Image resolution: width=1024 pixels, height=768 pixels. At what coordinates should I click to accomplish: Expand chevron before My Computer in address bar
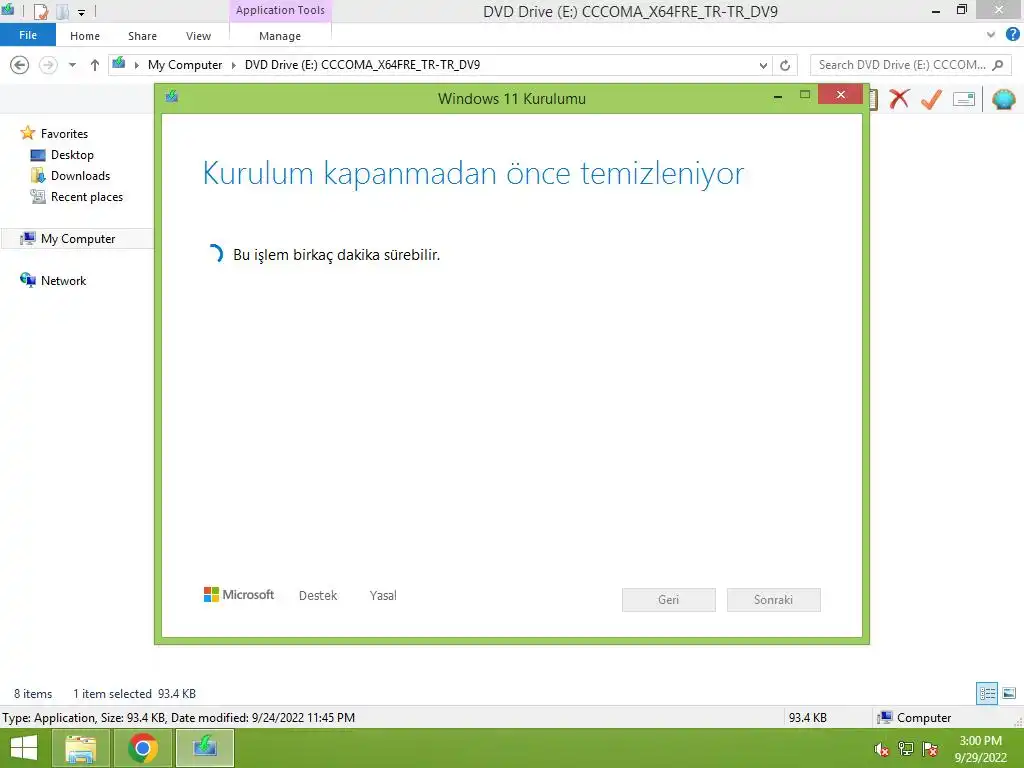(x=136, y=65)
